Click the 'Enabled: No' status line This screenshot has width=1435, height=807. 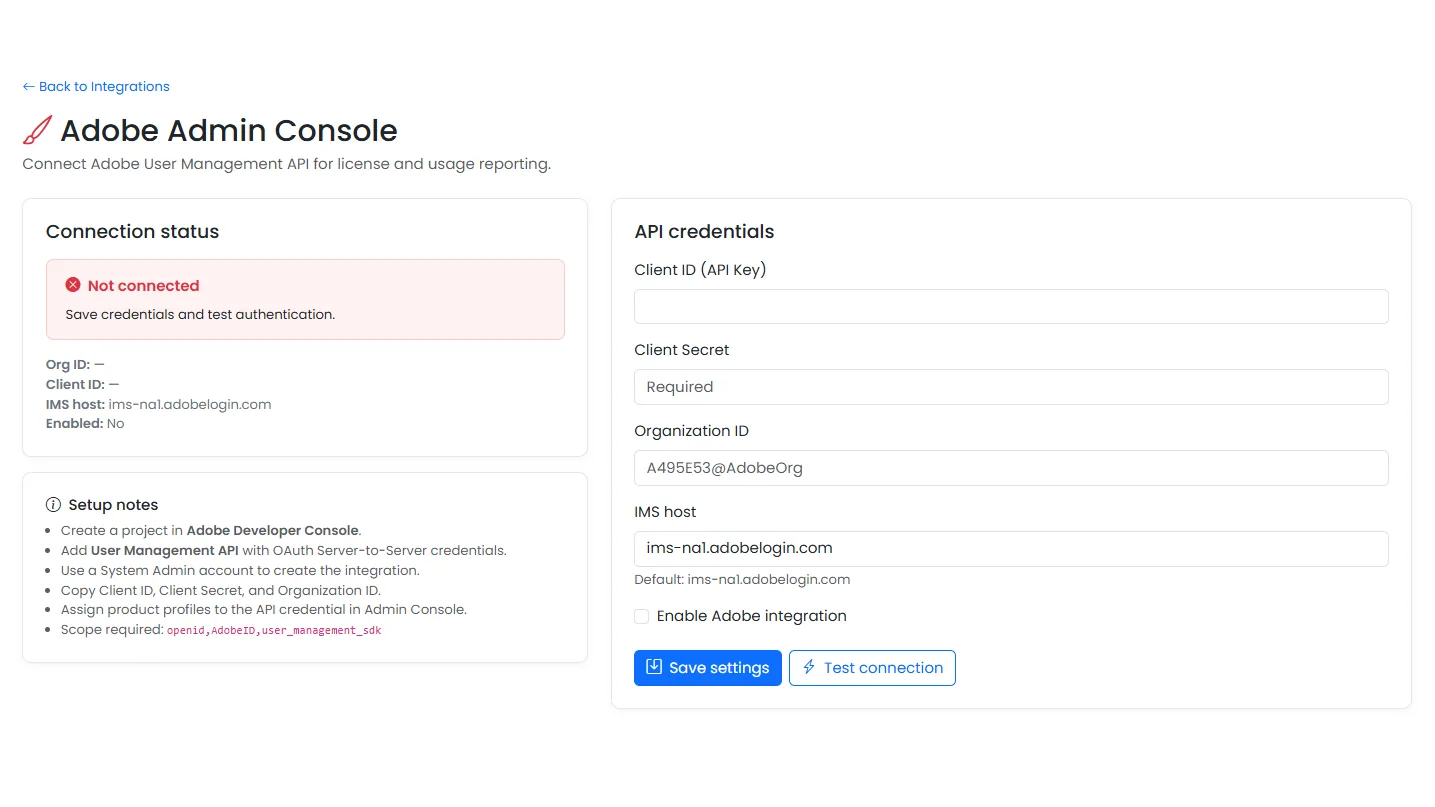click(85, 424)
